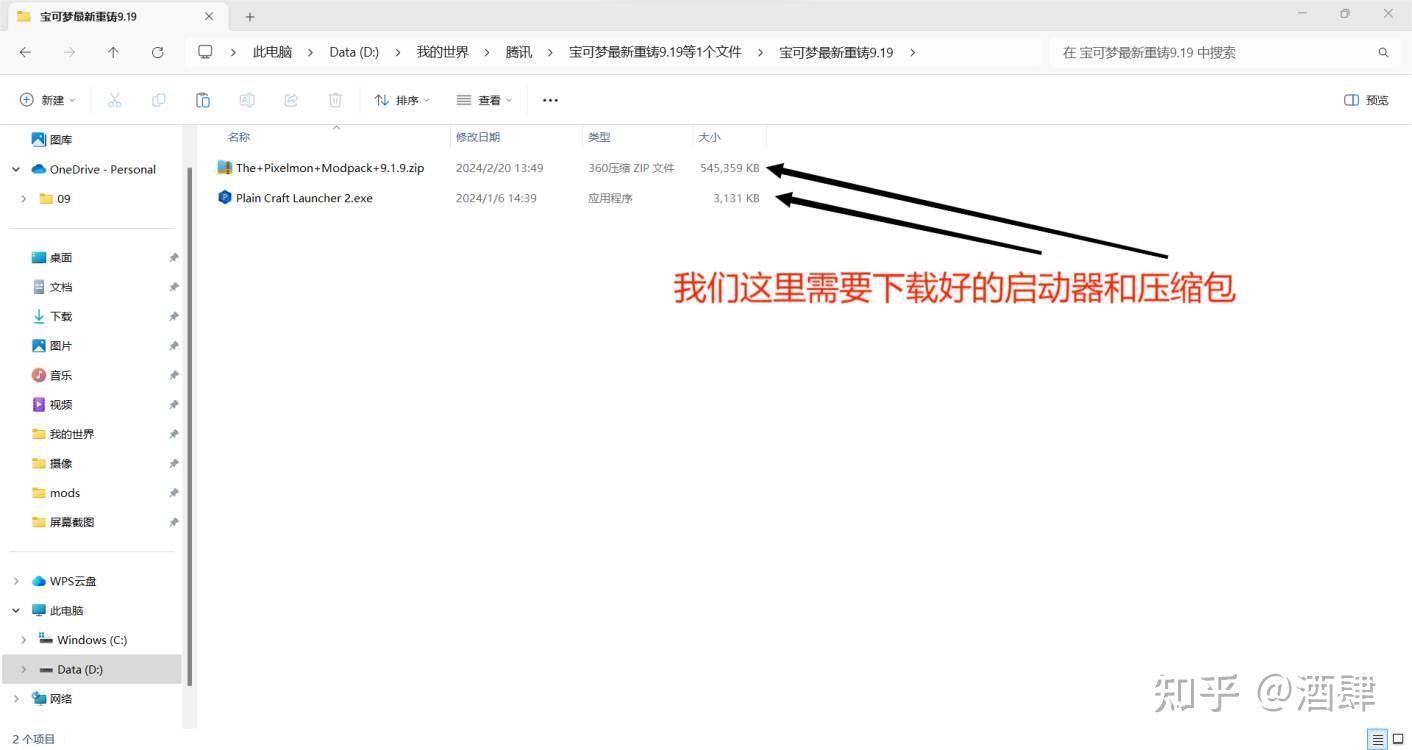The width and height of the screenshot is (1412, 750).
Task: Select the 宝可梦最新重铸9.19 window tab
Action: 116,17
